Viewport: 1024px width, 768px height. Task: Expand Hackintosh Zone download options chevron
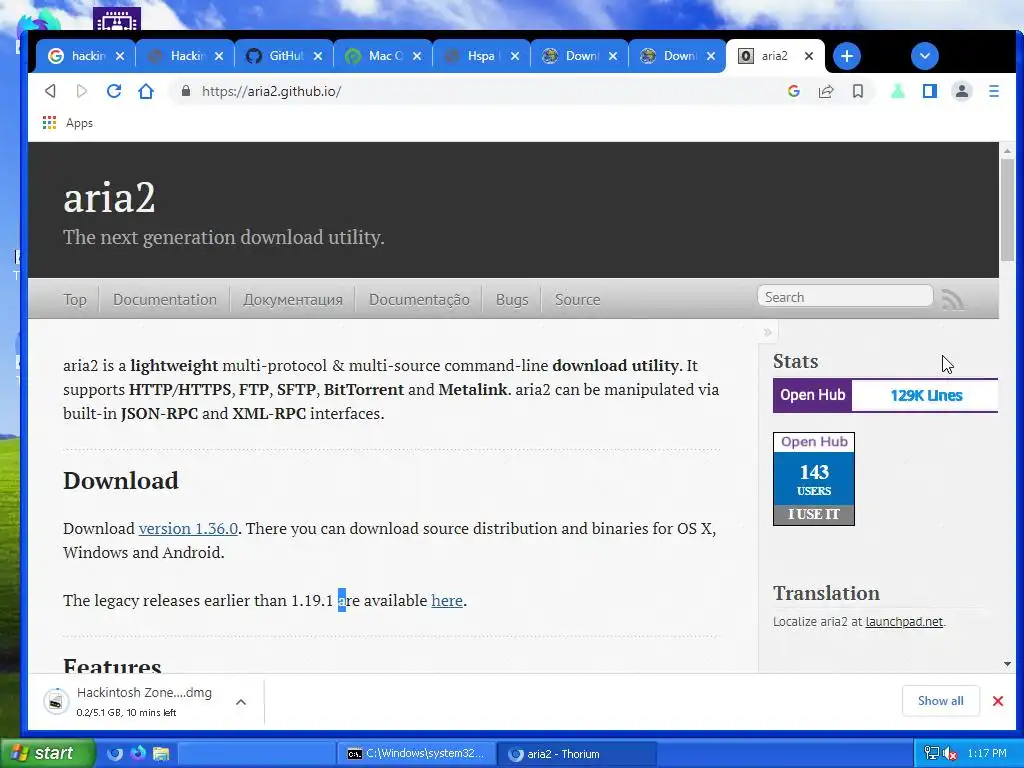[x=240, y=702]
